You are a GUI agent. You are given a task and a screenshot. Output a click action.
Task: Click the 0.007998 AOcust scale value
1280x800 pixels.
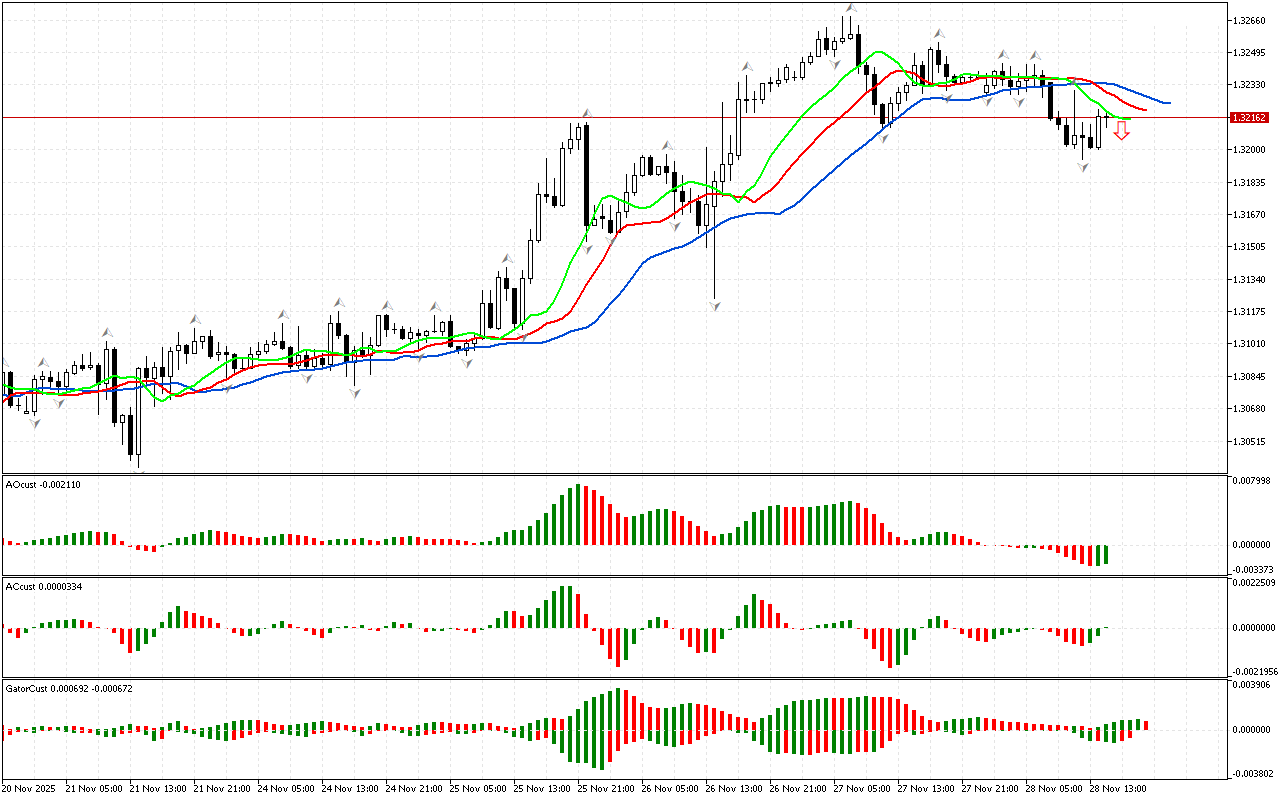pyautogui.click(x=1254, y=481)
